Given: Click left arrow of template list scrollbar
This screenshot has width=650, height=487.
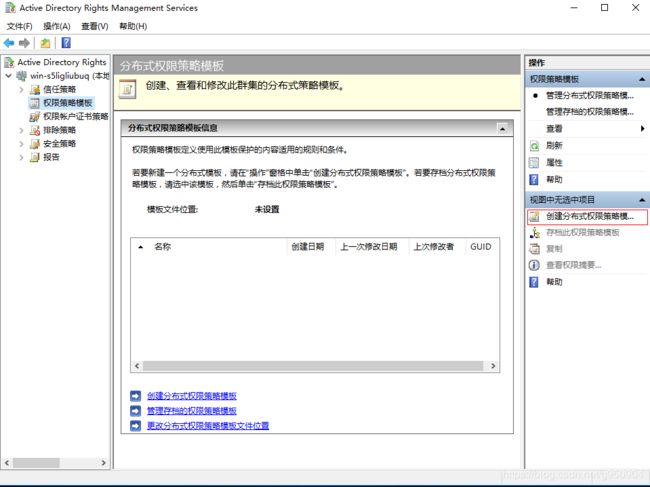Looking at the screenshot, I should (137, 366).
